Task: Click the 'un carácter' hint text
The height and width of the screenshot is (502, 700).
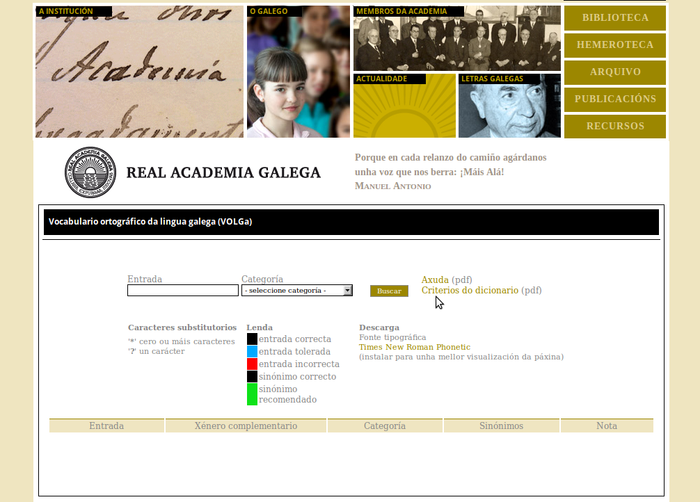Action: (x=156, y=351)
